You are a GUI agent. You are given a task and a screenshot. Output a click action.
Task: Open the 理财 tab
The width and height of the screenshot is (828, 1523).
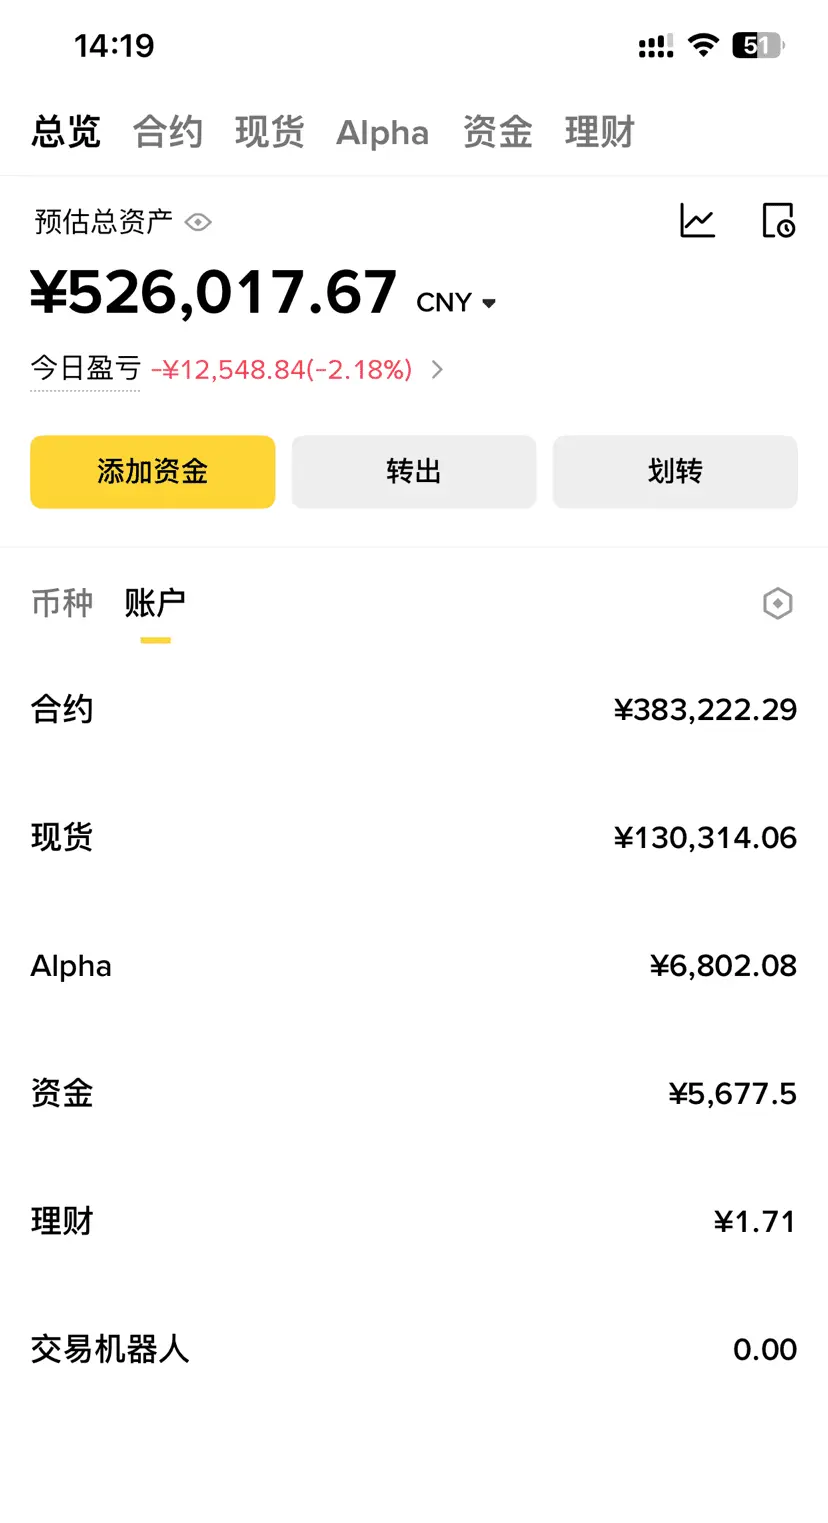tap(599, 132)
